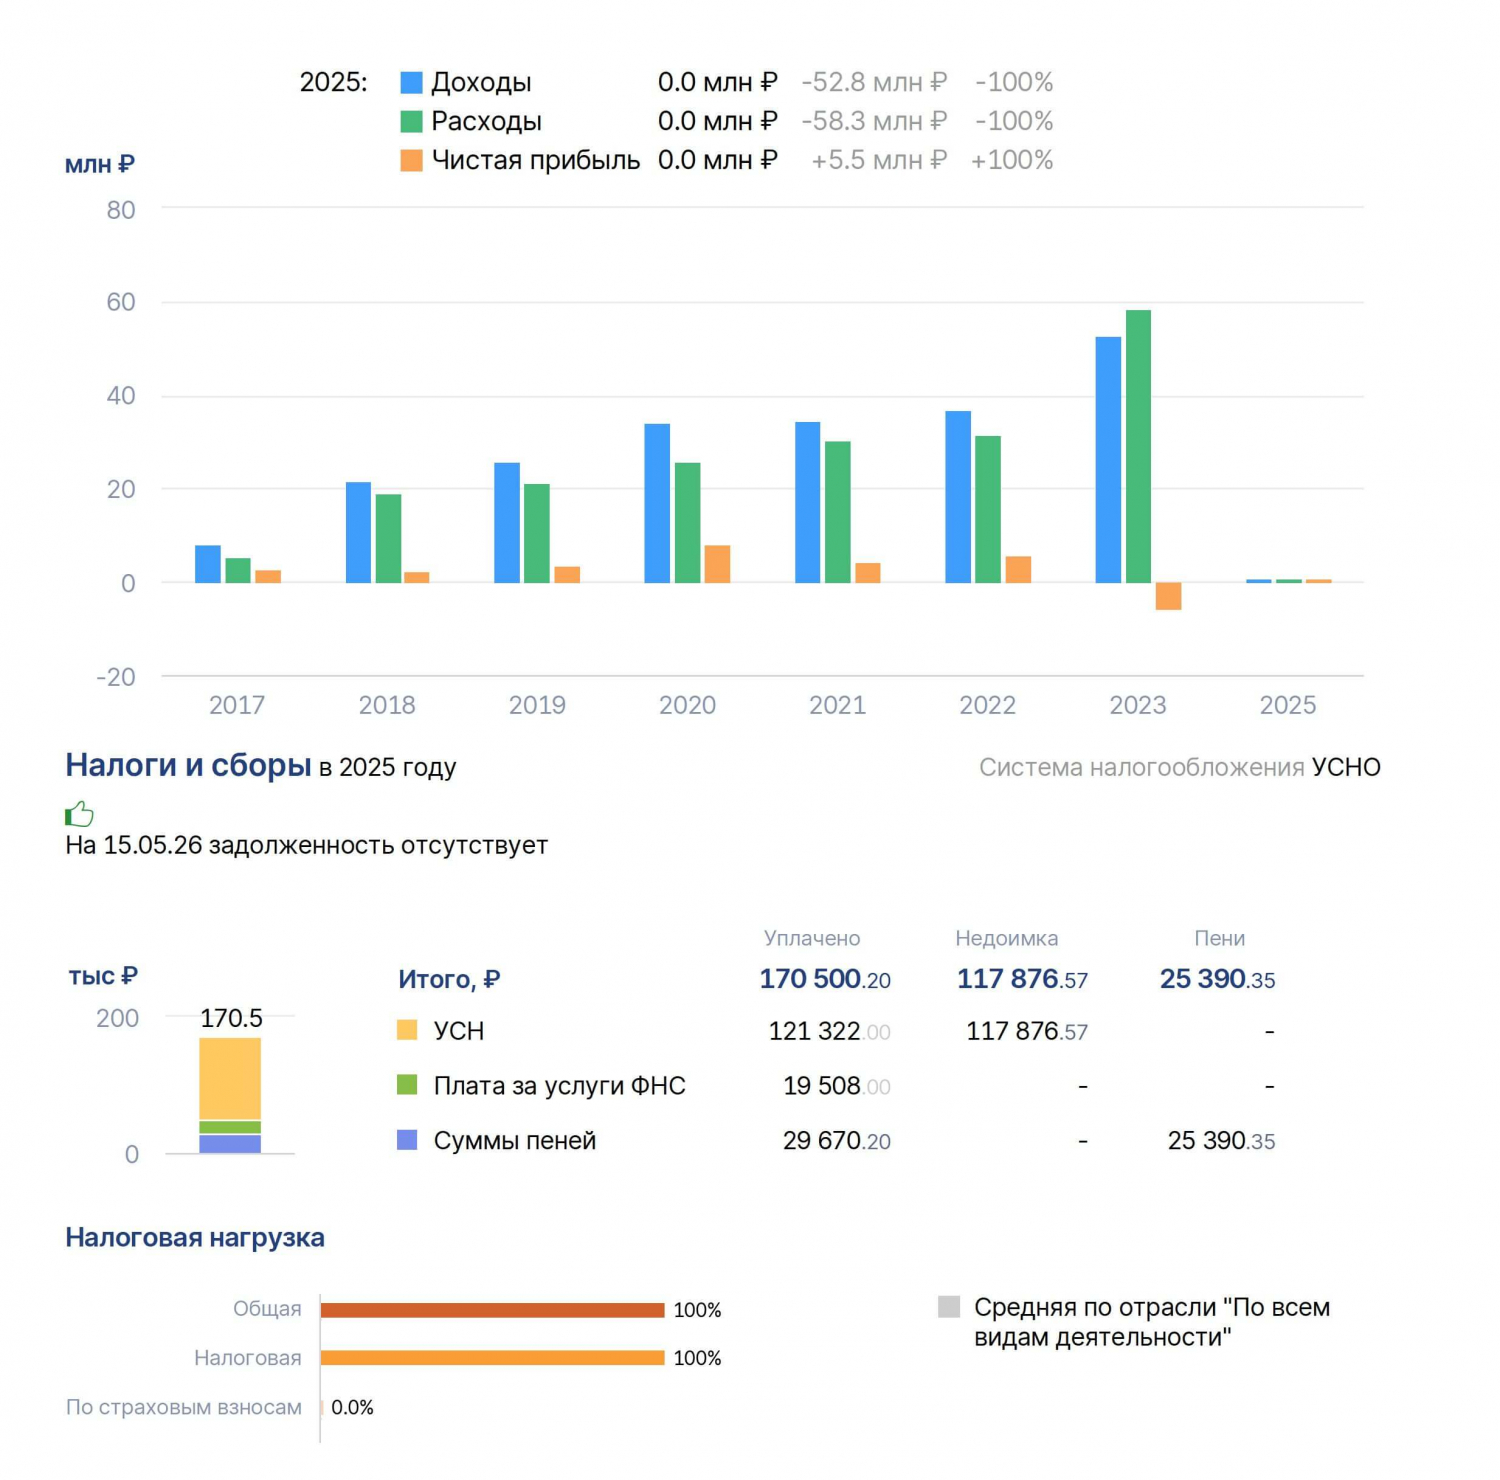This screenshot has width=1500, height=1480.
Task: Click the total arrears value 117 876.57 in Итого row
Action: click(x=1022, y=979)
